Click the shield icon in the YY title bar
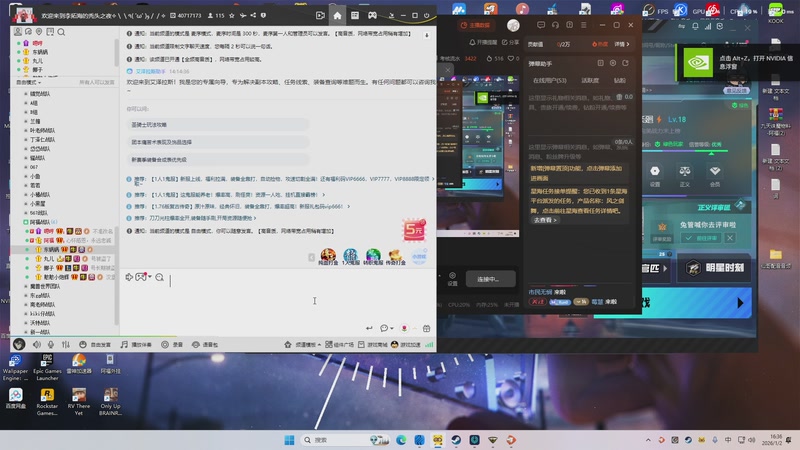Image resolution: width=800 pixels, height=450 pixels. [x=263, y=16]
